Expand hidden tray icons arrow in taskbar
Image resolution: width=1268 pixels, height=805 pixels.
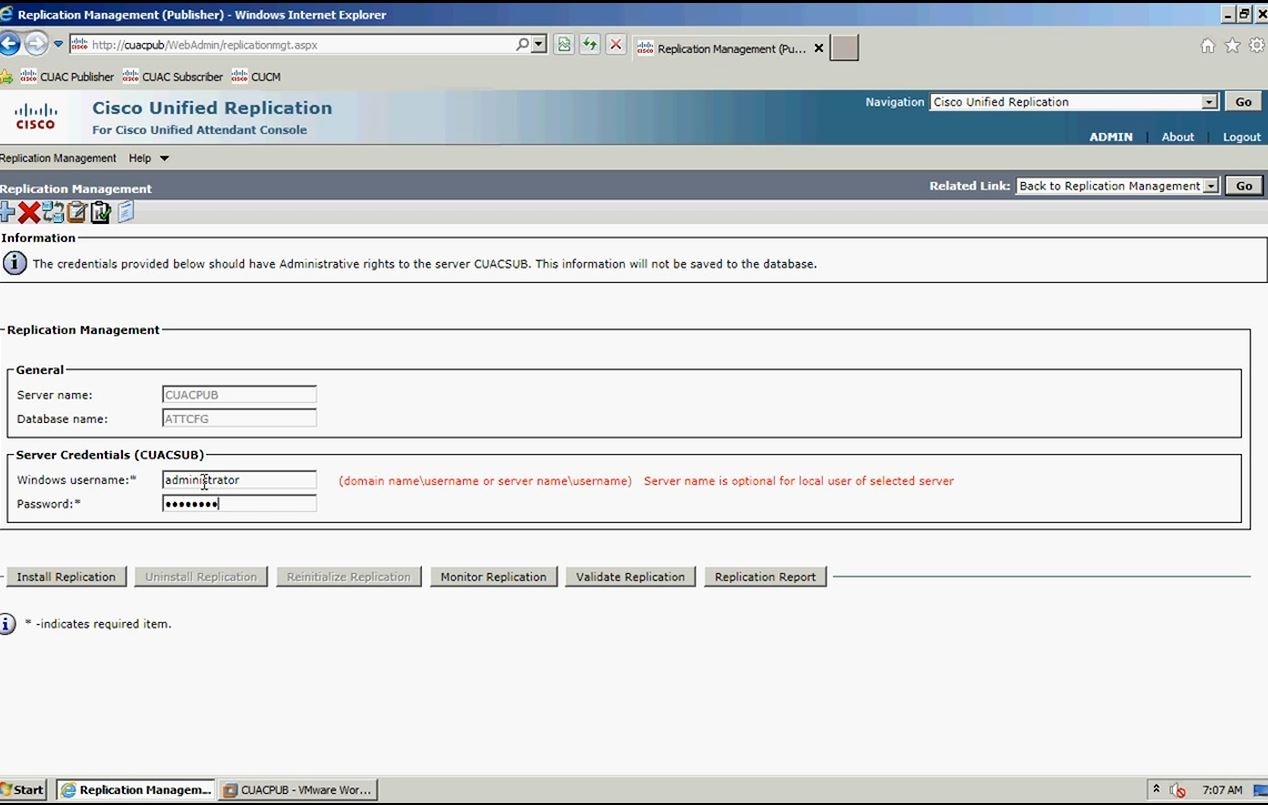point(1156,789)
